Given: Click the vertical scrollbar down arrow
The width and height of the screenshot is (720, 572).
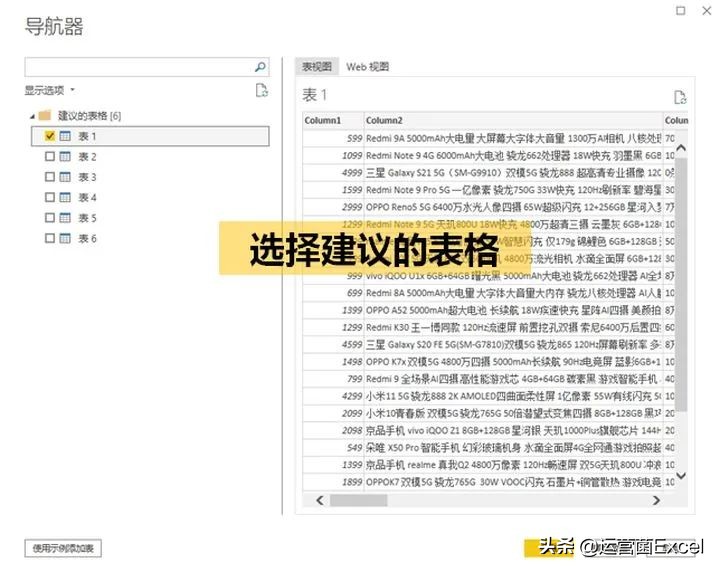Looking at the screenshot, I should point(681,476).
